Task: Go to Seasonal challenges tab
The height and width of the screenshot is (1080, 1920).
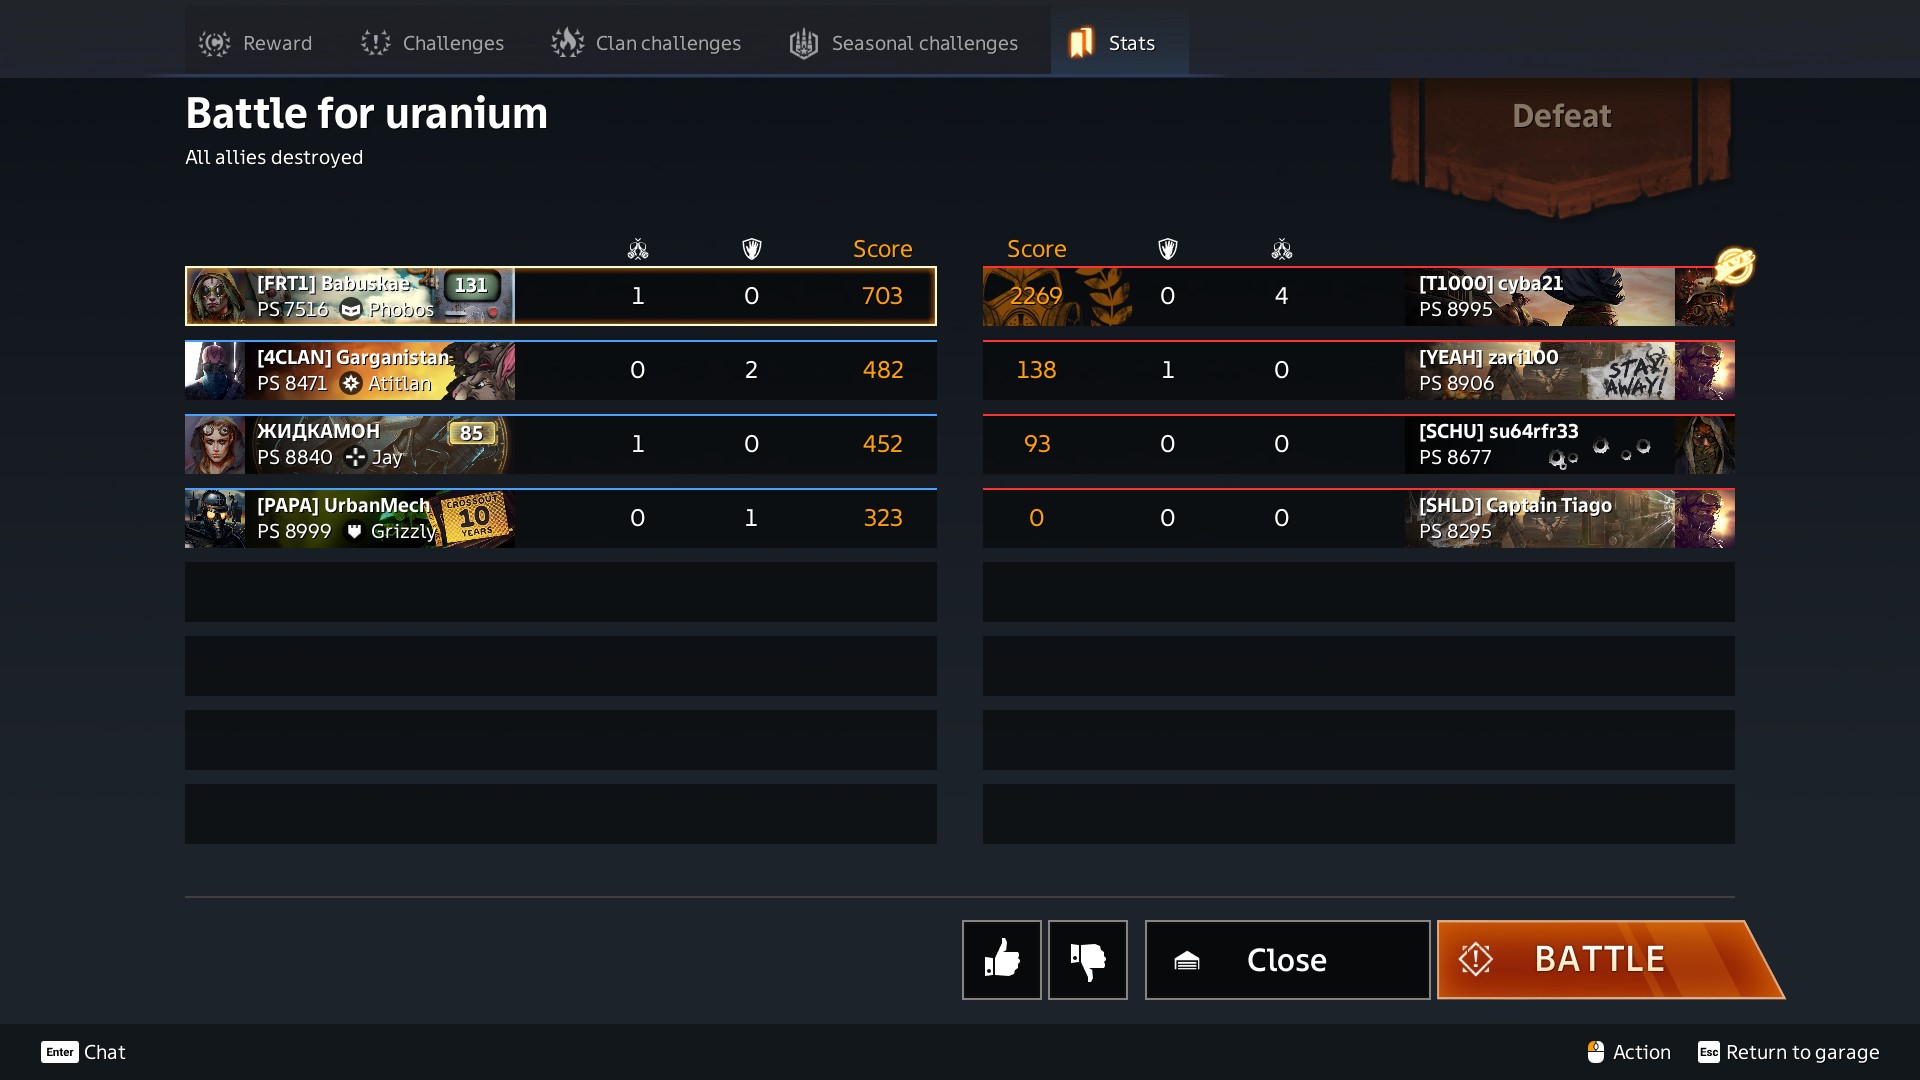Action: 903,43
